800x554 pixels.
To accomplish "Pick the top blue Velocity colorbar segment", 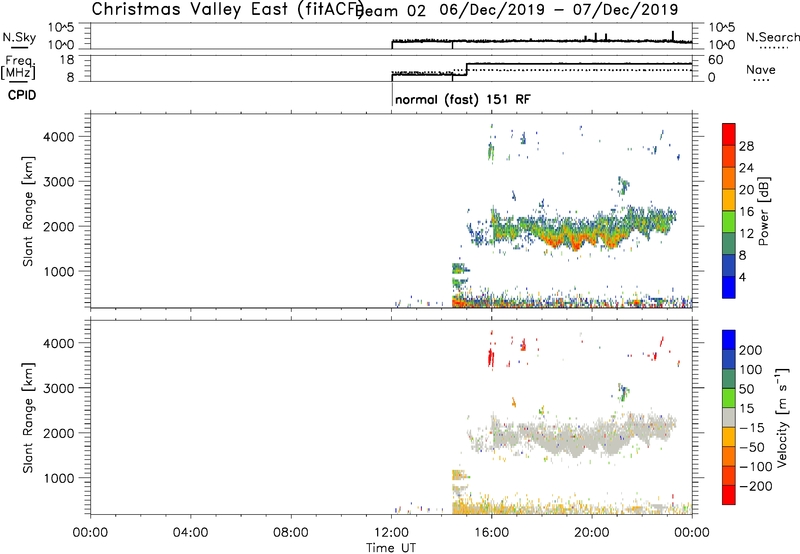I will click(729, 340).
